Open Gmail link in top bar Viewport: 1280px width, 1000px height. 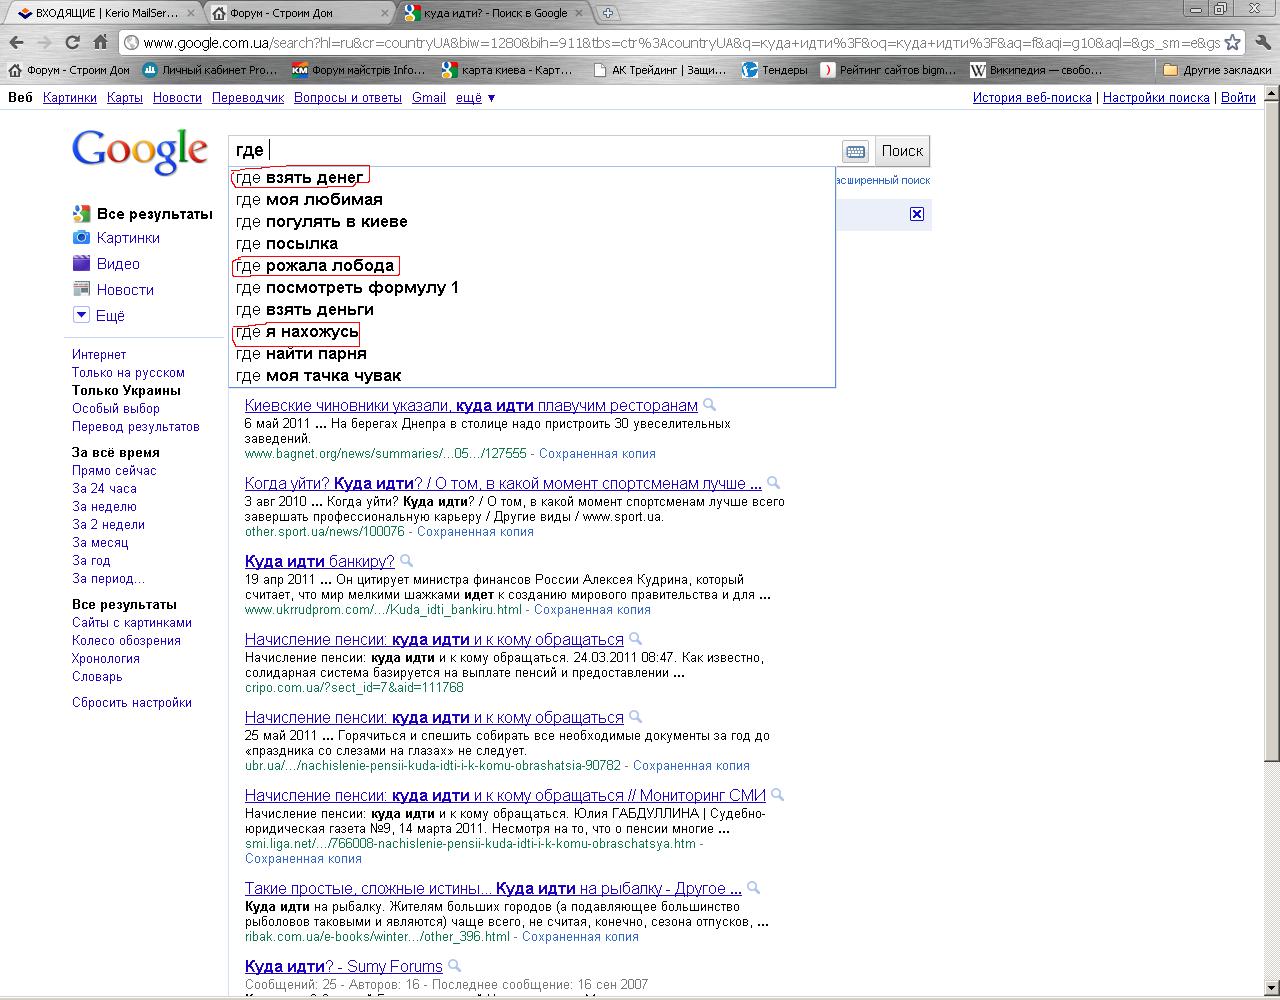429,98
